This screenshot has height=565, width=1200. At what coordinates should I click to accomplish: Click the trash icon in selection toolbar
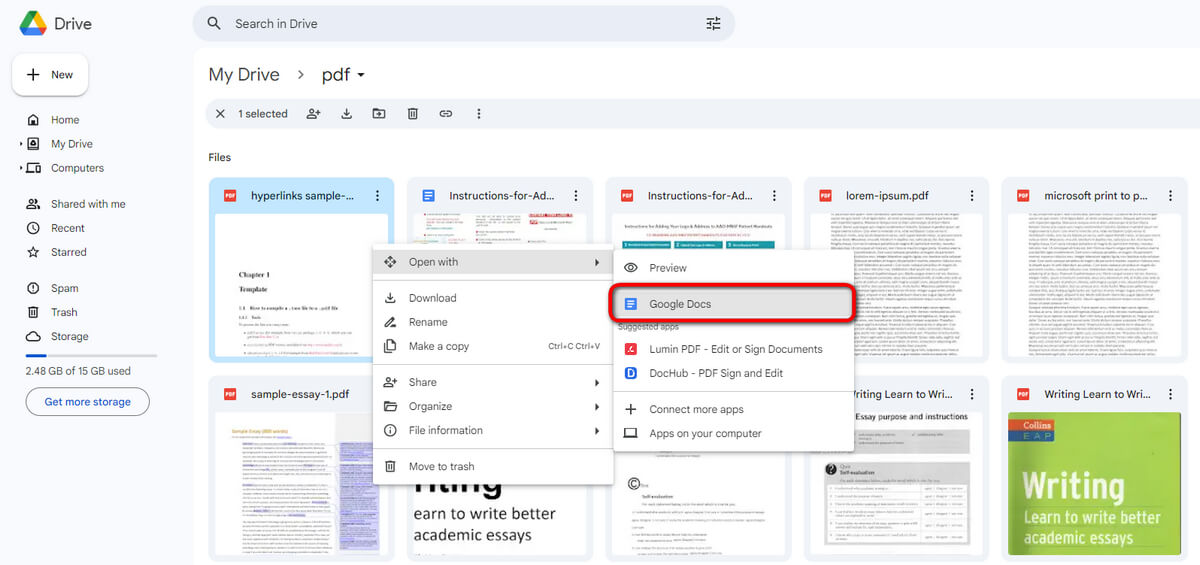(412, 114)
